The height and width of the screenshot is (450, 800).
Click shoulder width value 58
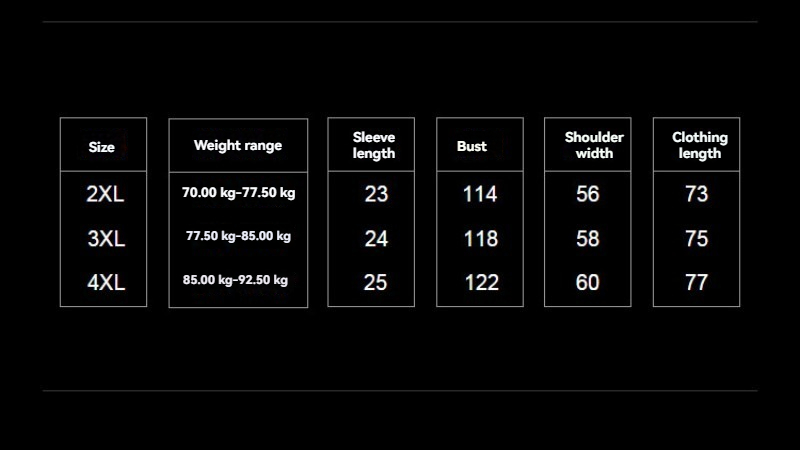tap(588, 239)
